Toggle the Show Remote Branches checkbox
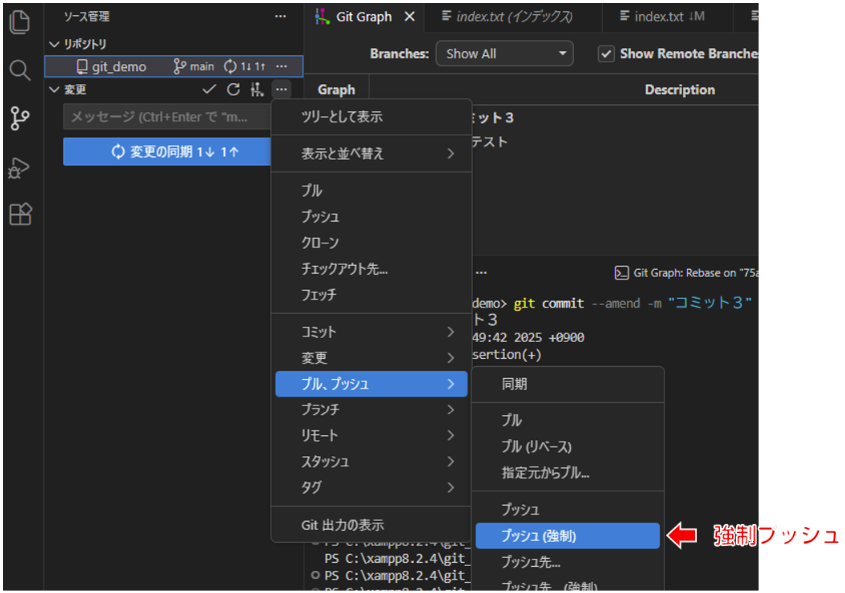 (x=606, y=54)
